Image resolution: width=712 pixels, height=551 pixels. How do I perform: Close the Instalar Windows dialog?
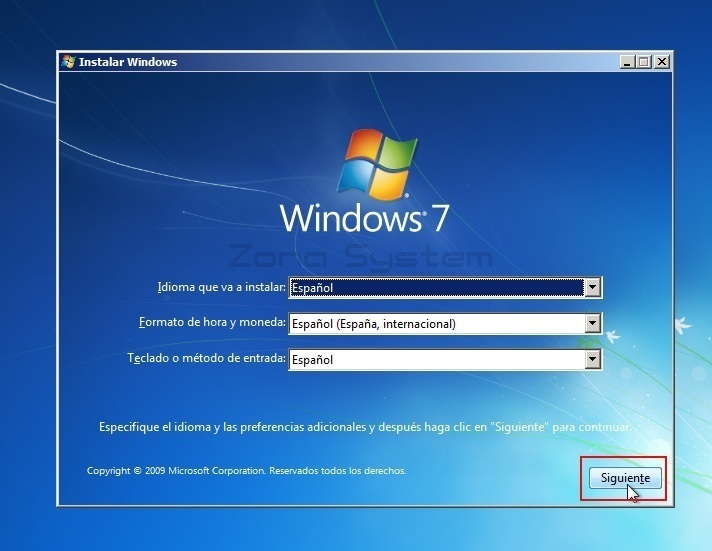pyautogui.click(x=662, y=62)
